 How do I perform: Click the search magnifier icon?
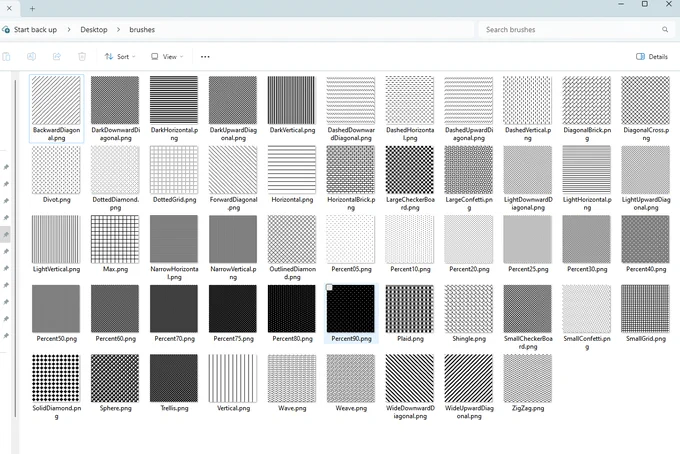(x=665, y=29)
